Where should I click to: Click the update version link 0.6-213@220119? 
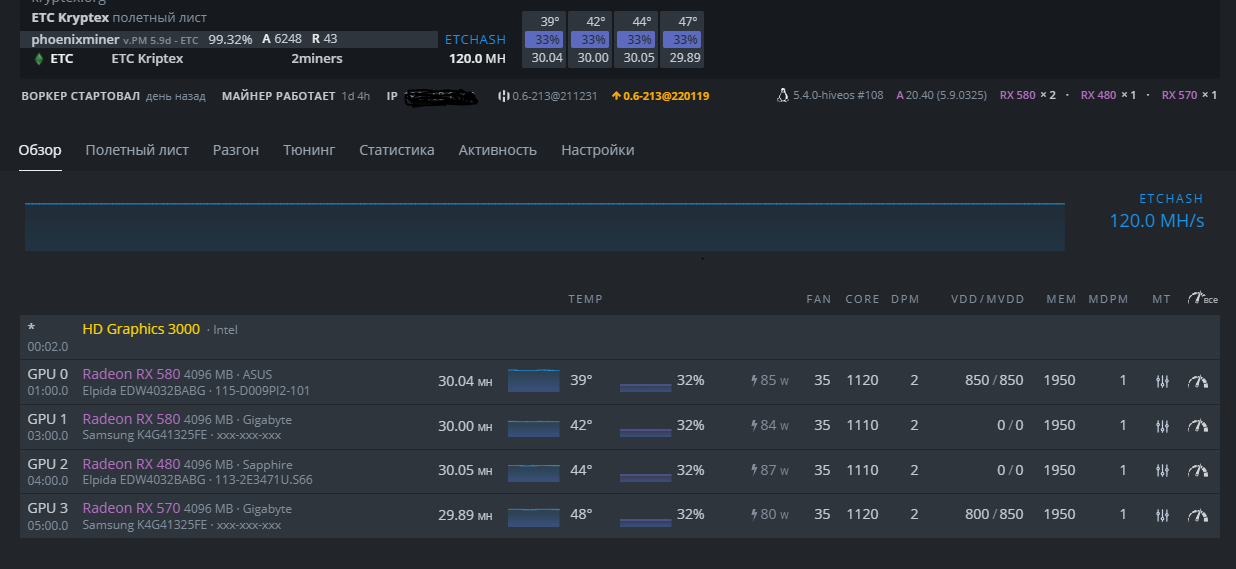[x=659, y=96]
